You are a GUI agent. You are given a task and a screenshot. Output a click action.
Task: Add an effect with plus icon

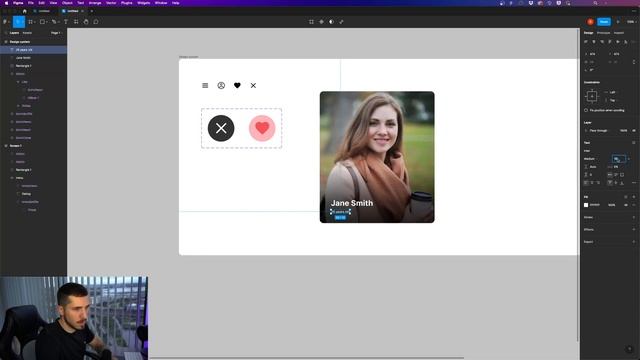(633, 229)
